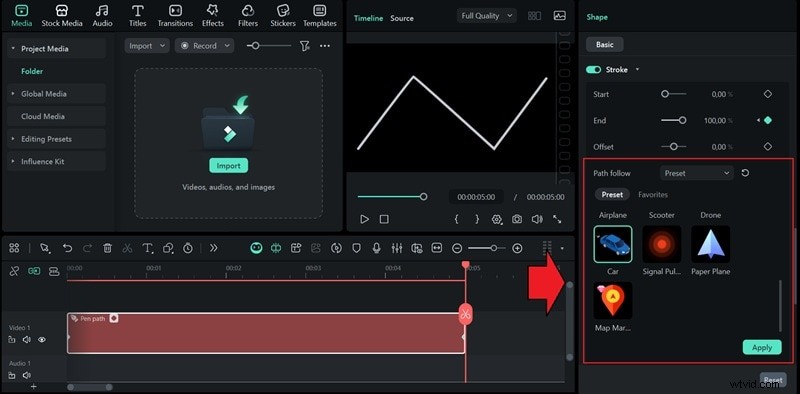Open the Filters tab

(x=247, y=16)
